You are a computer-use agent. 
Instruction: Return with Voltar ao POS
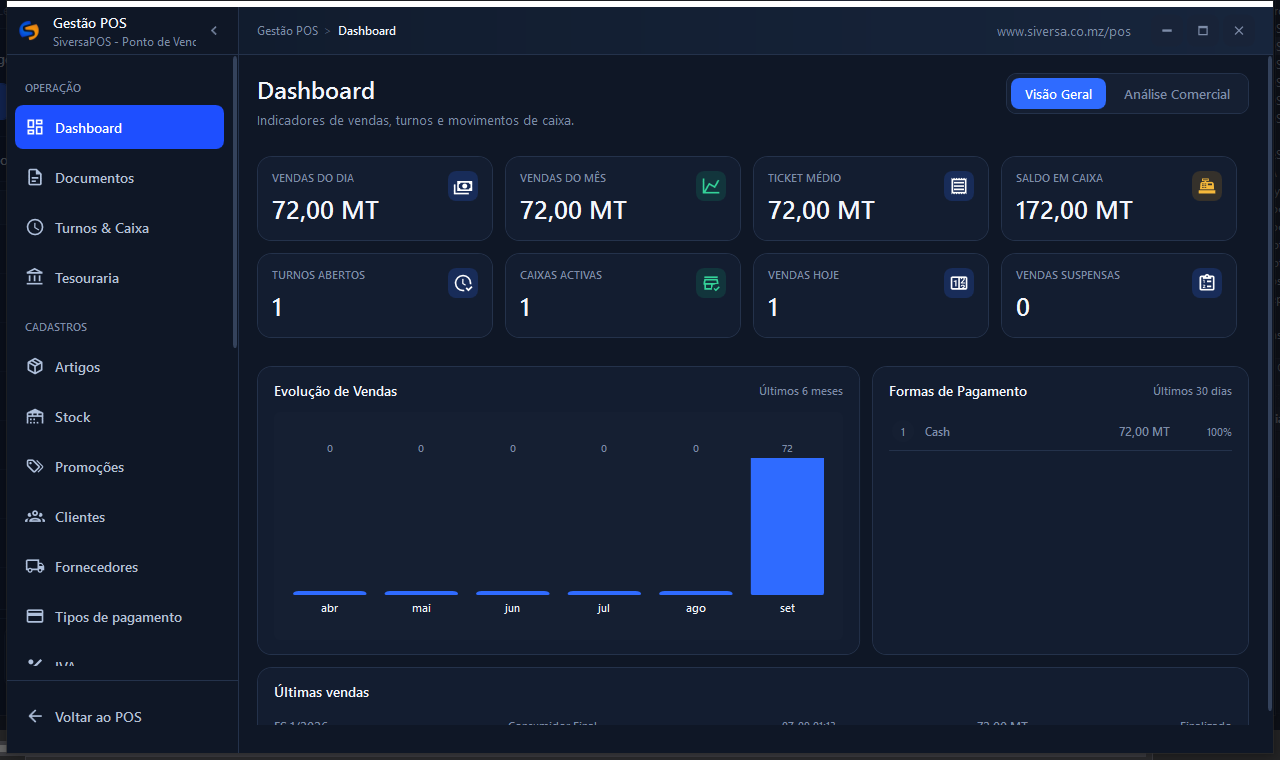[119, 717]
